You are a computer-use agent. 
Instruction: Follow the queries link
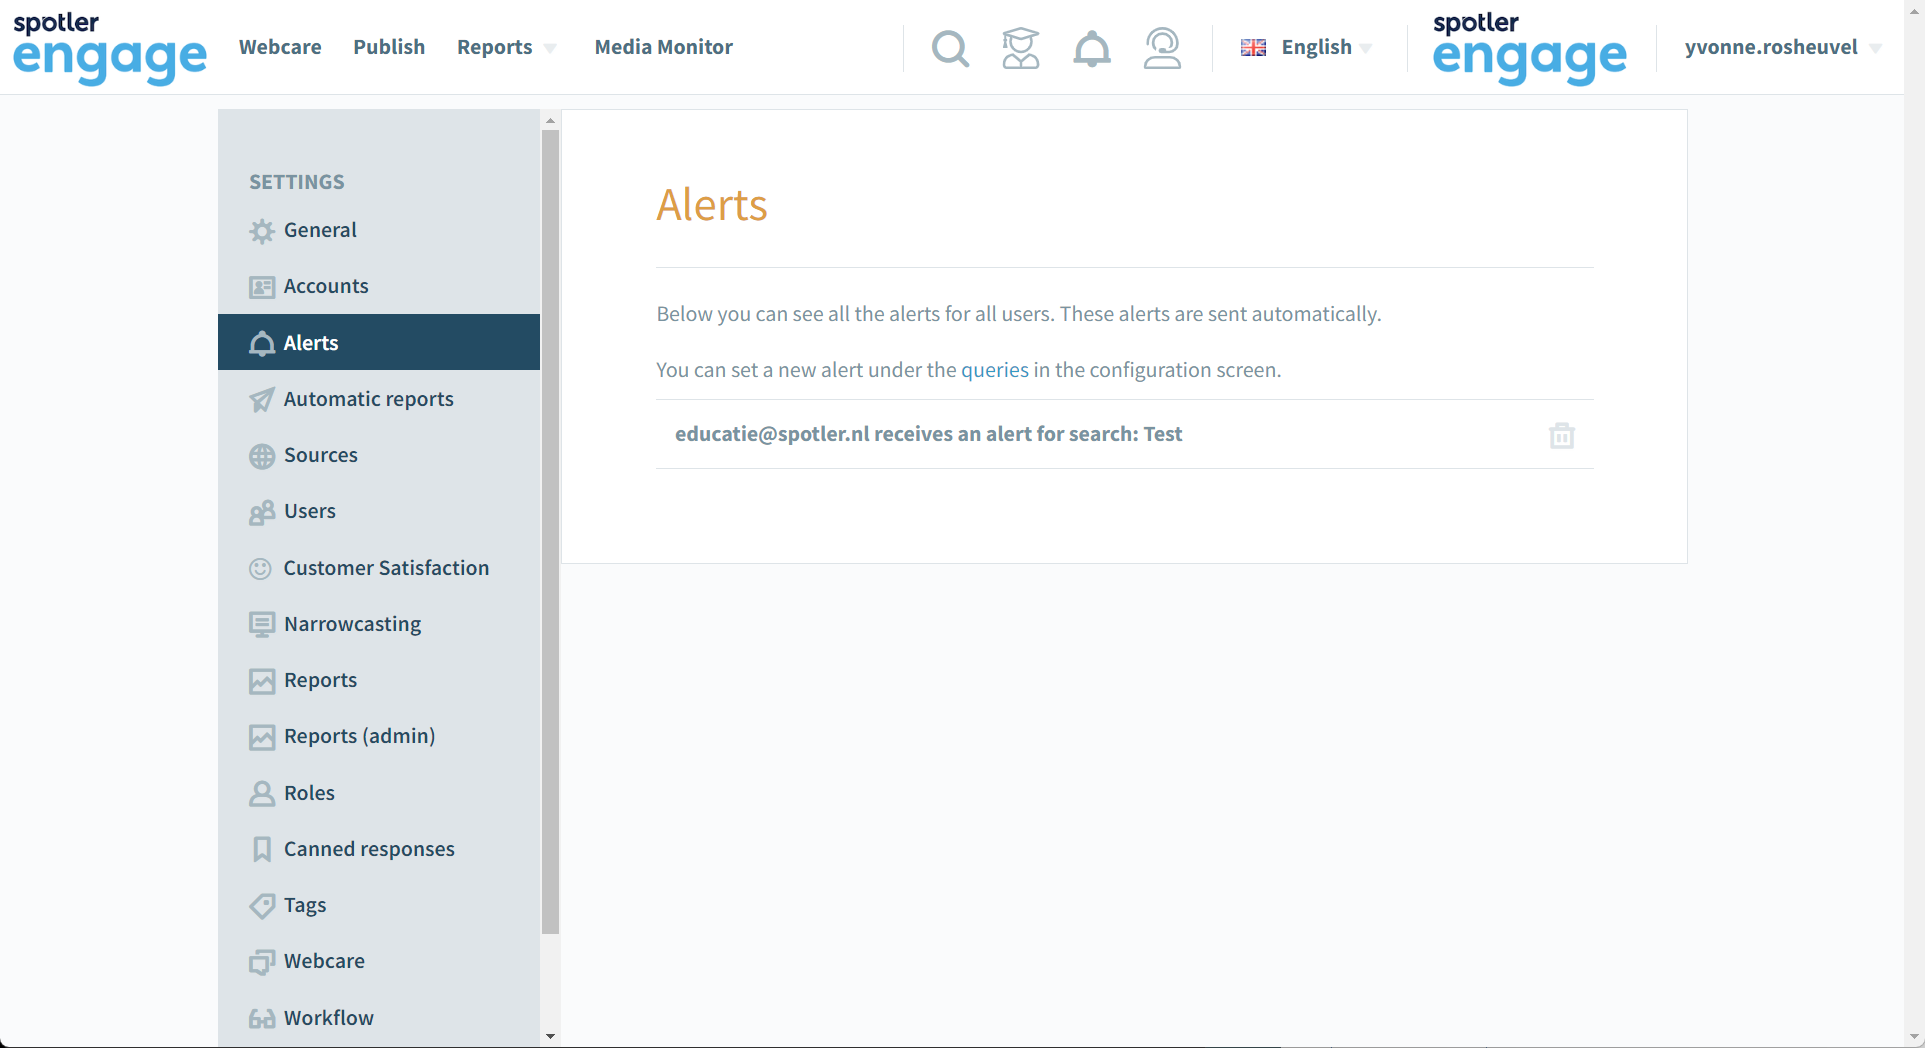pyautogui.click(x=994, y=370)
